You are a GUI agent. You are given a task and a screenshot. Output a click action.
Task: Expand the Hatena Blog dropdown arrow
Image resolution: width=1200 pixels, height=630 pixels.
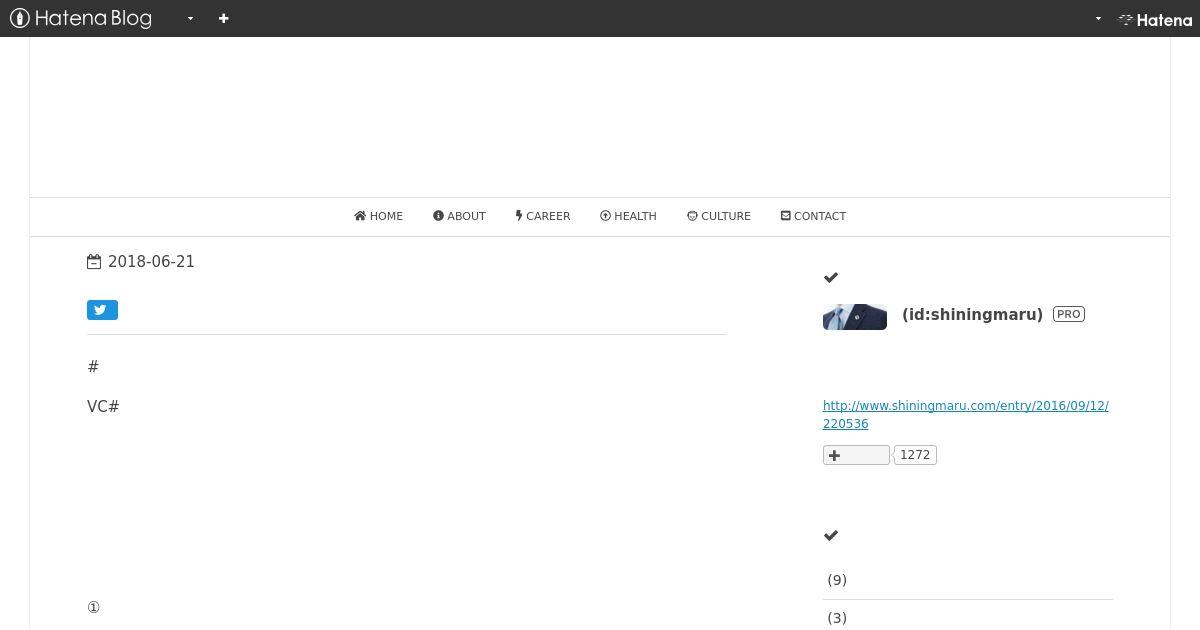pyautogui.click(x=190, y=18)
